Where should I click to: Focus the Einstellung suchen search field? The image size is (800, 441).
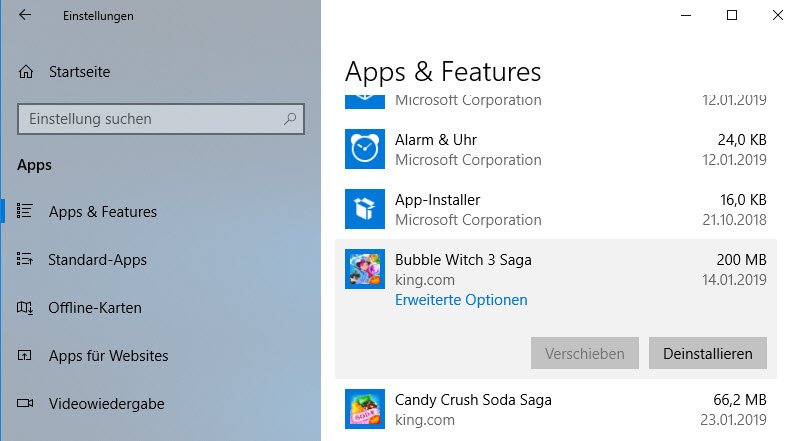(x=150, y=119)
